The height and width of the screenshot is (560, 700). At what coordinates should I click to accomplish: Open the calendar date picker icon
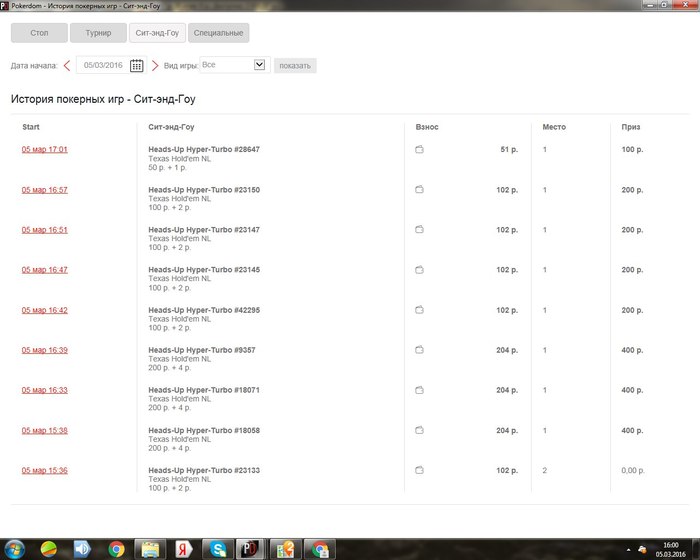coord(136,66)
